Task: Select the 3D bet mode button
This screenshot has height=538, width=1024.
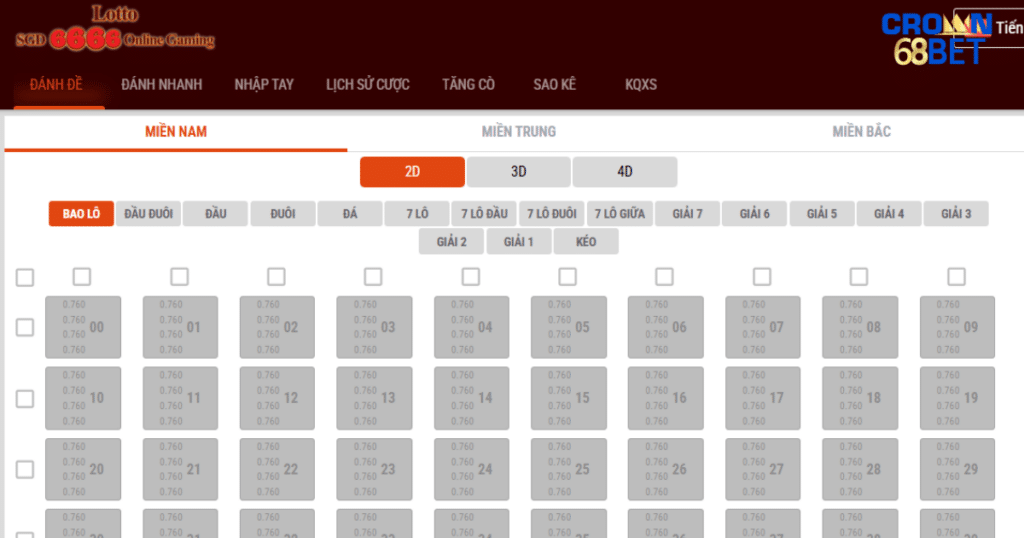Action: pos(518,172)
